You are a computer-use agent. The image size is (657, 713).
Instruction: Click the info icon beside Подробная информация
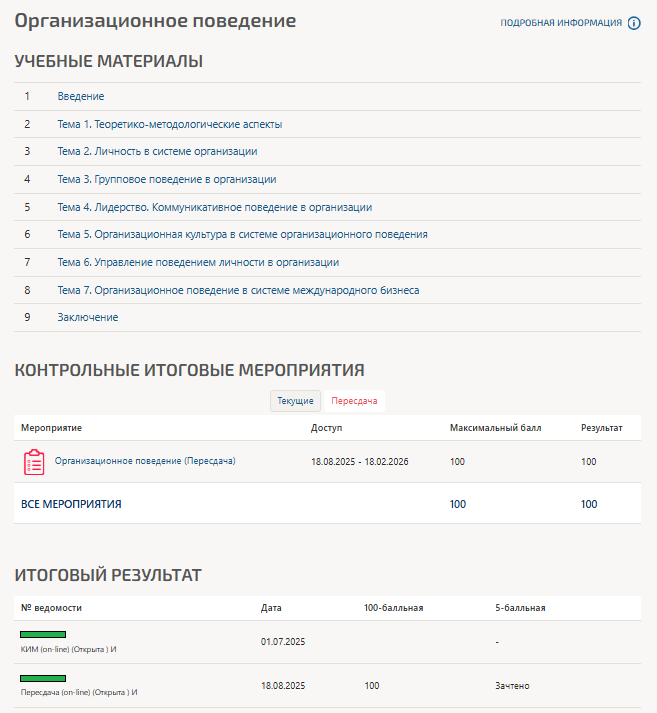[x=634, y=23]
